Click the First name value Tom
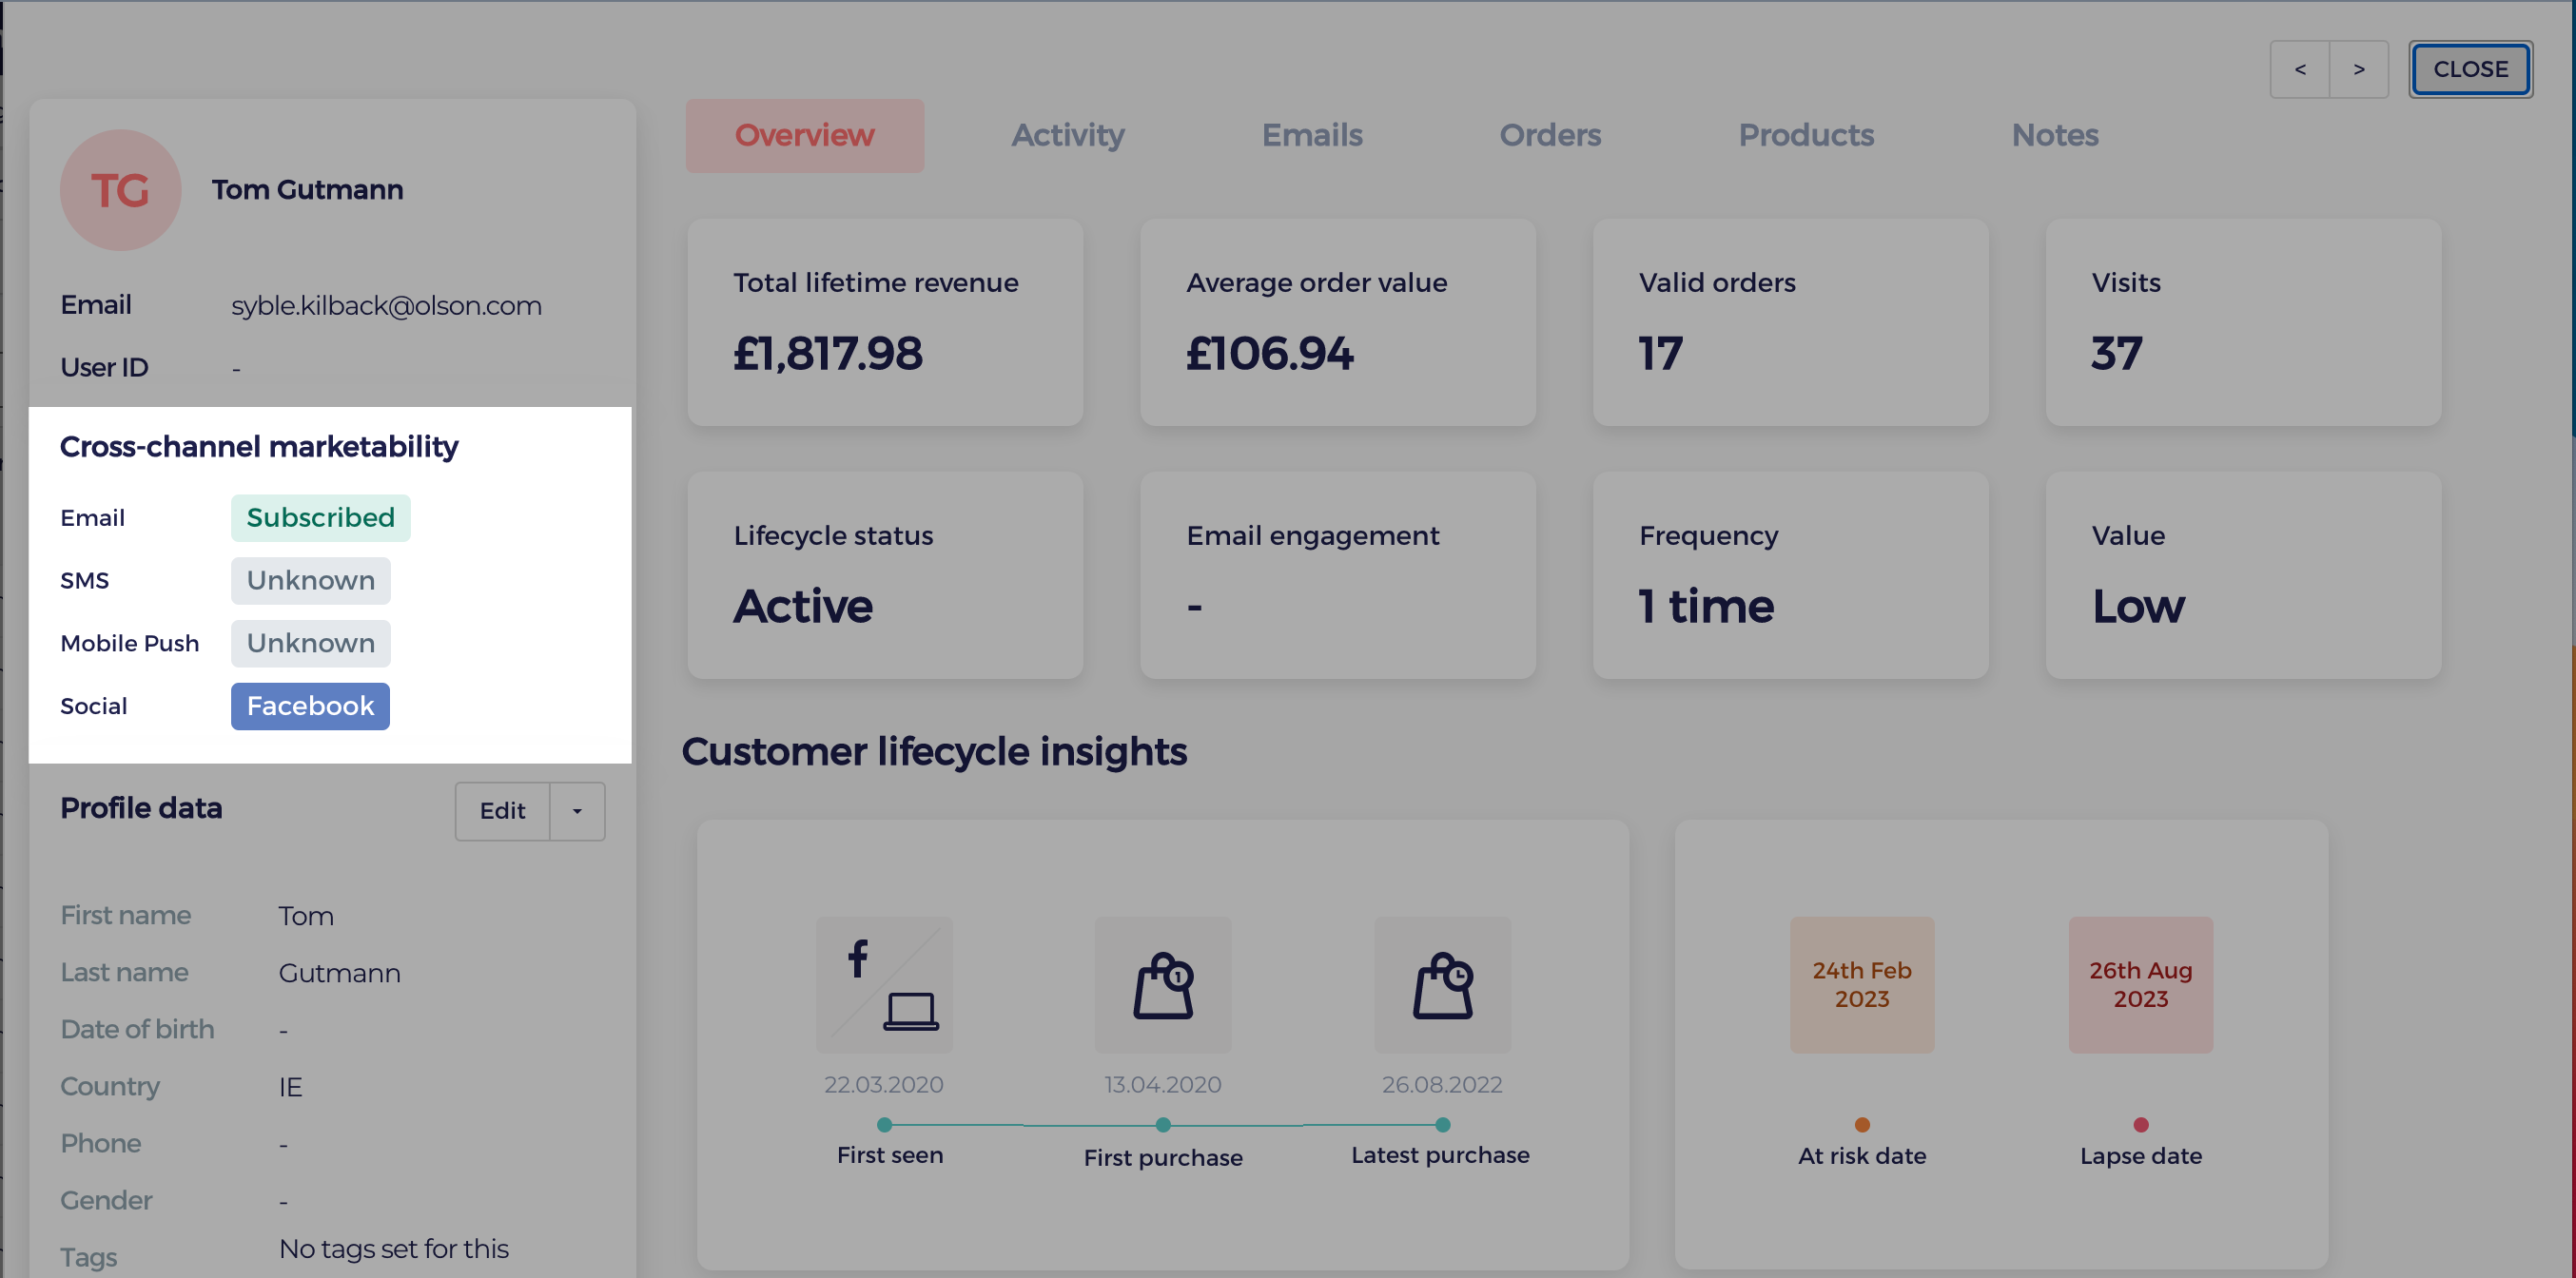Viewport: 2576px width, 1278px height. click(x=306, y=916)
